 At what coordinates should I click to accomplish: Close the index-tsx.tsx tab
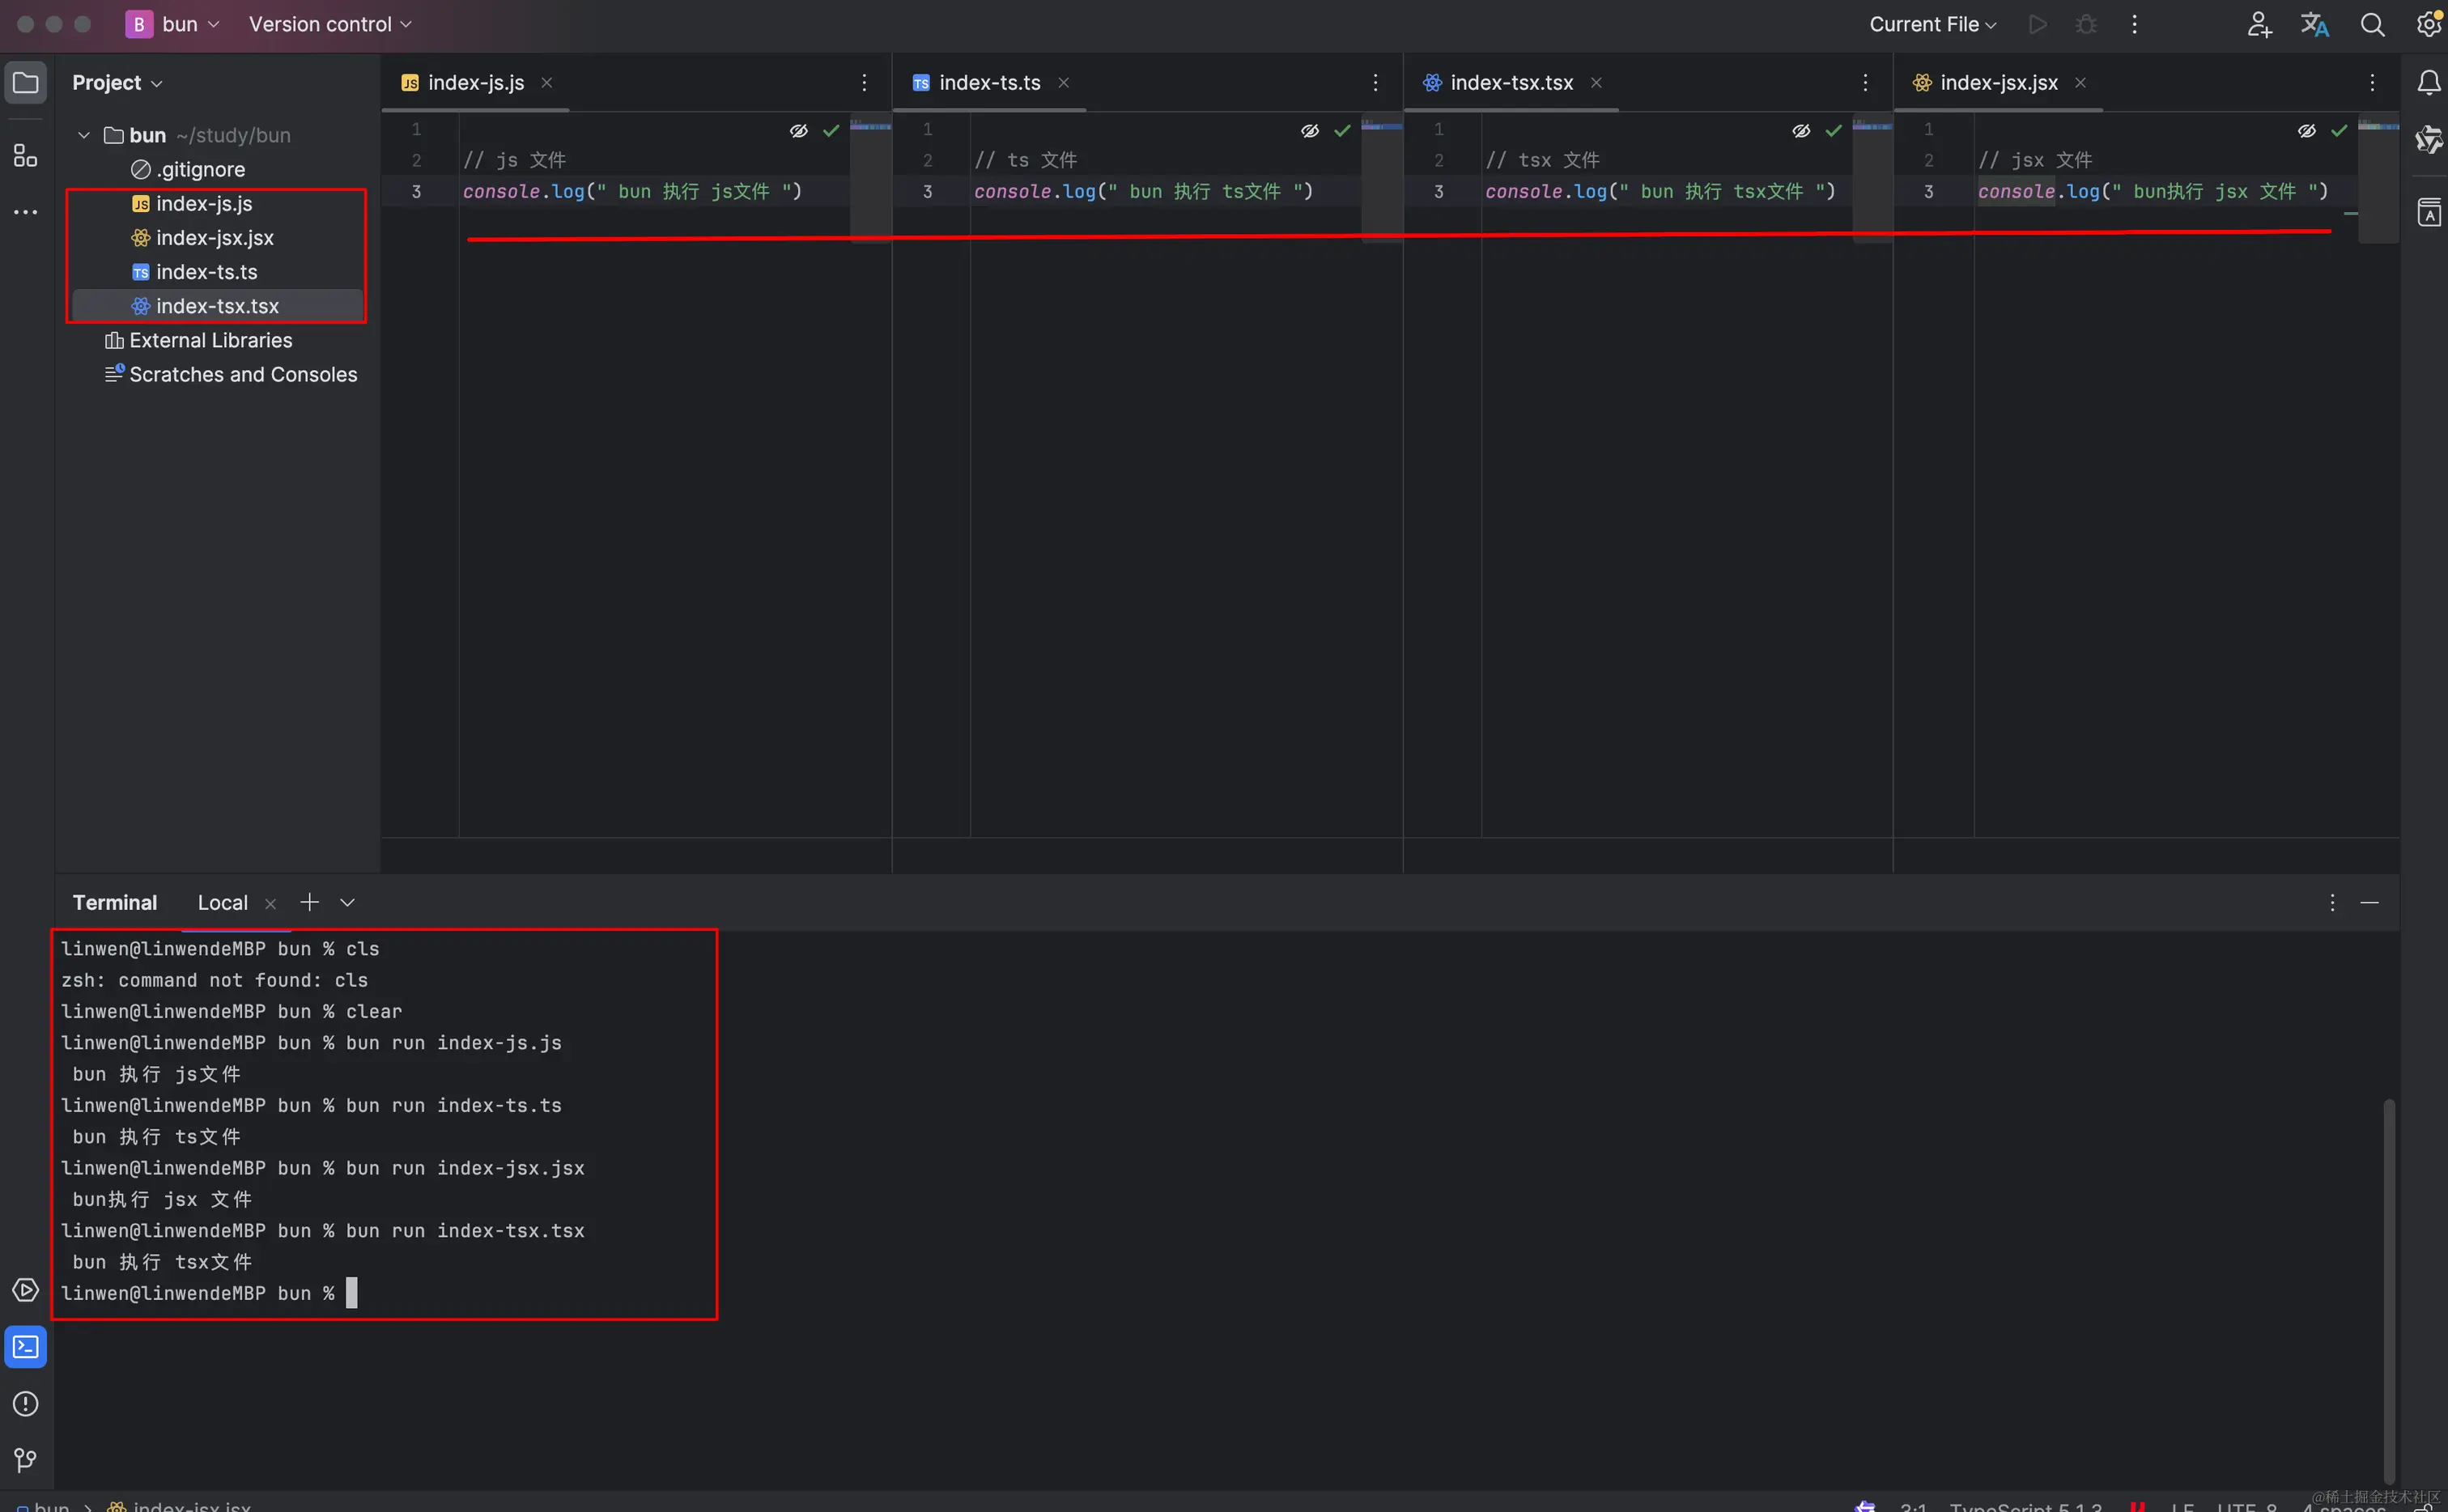tap(1596, 83)
